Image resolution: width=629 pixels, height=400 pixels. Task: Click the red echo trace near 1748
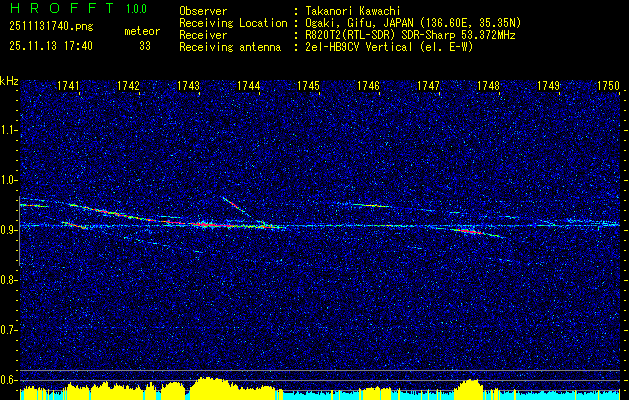472,232
